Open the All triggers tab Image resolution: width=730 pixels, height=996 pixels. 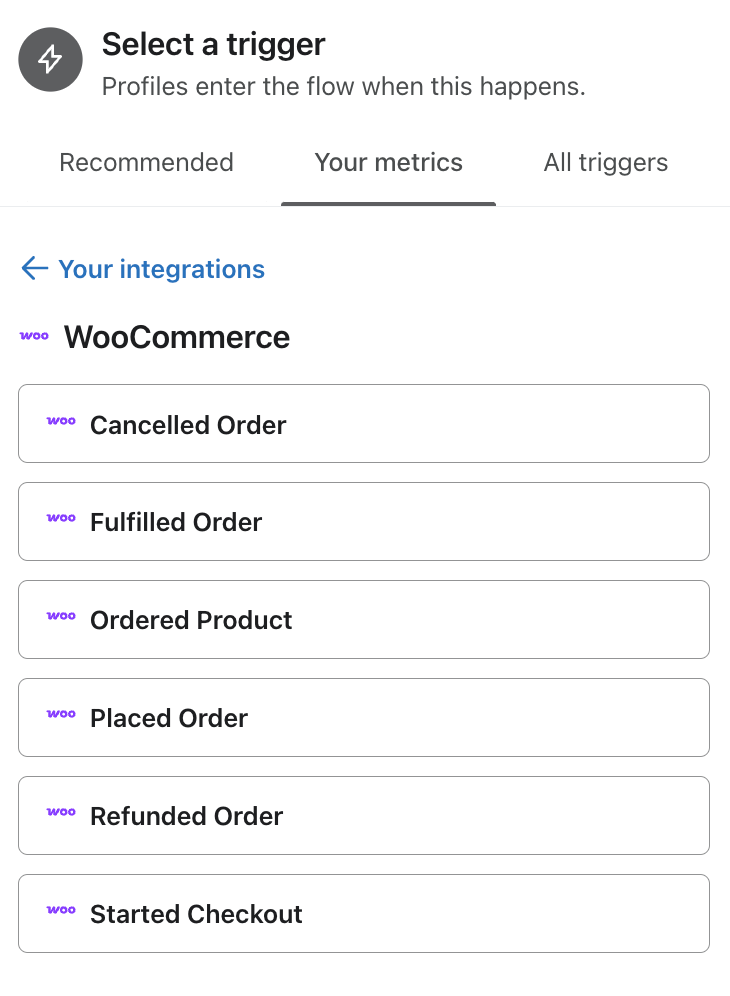coord(605,163)
